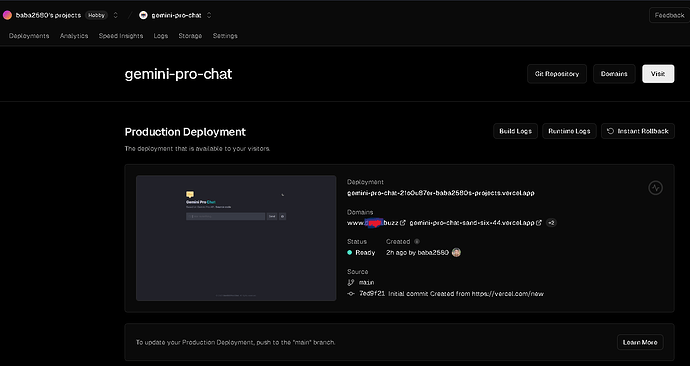Screen dimensions: 690x366
Task: Click the Hobby plan badge
Action: point(96,15)
